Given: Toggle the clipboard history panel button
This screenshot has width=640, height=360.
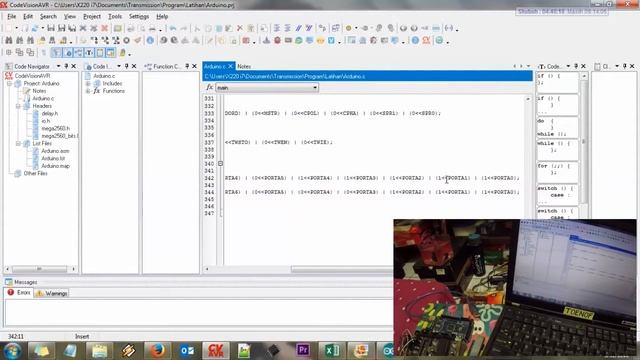Looking at the screenshot, I should (100, 53).
